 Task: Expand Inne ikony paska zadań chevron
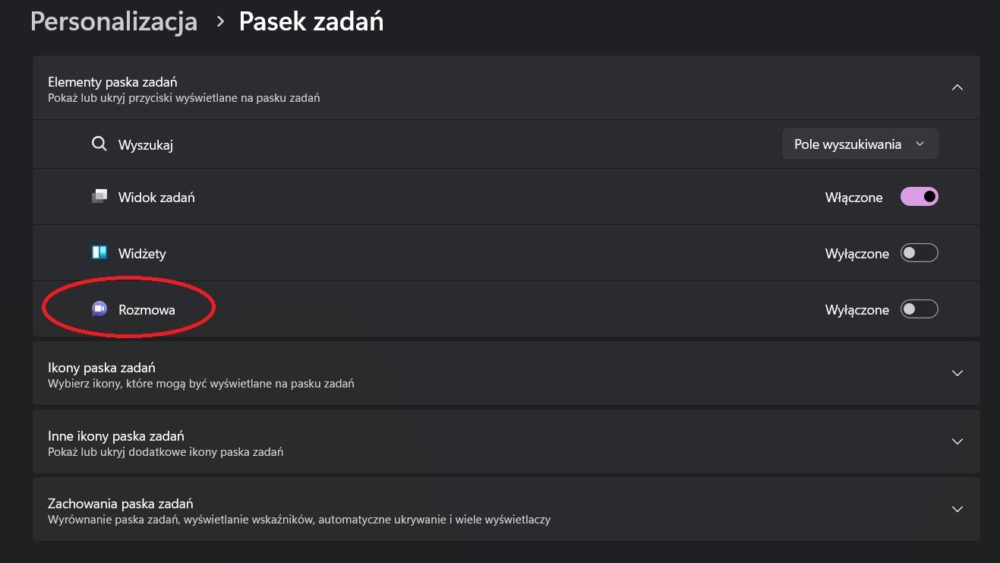pyautogui.click(x=957, y=441)
